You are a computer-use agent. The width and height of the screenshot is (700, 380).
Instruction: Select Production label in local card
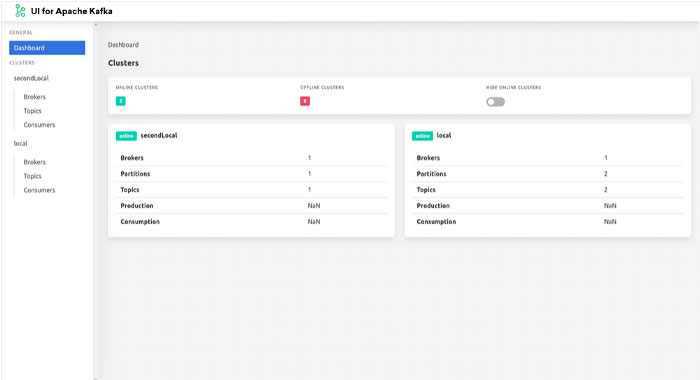coord(433,206)
